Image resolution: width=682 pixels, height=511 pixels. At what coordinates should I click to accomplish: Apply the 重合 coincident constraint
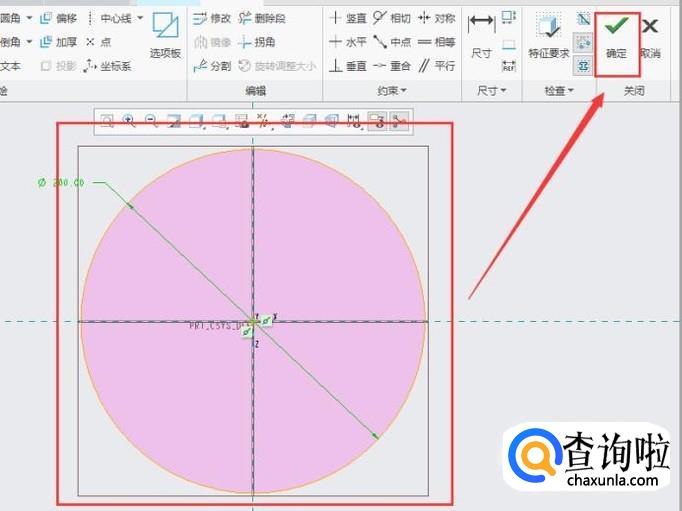(x=392, y=66)
